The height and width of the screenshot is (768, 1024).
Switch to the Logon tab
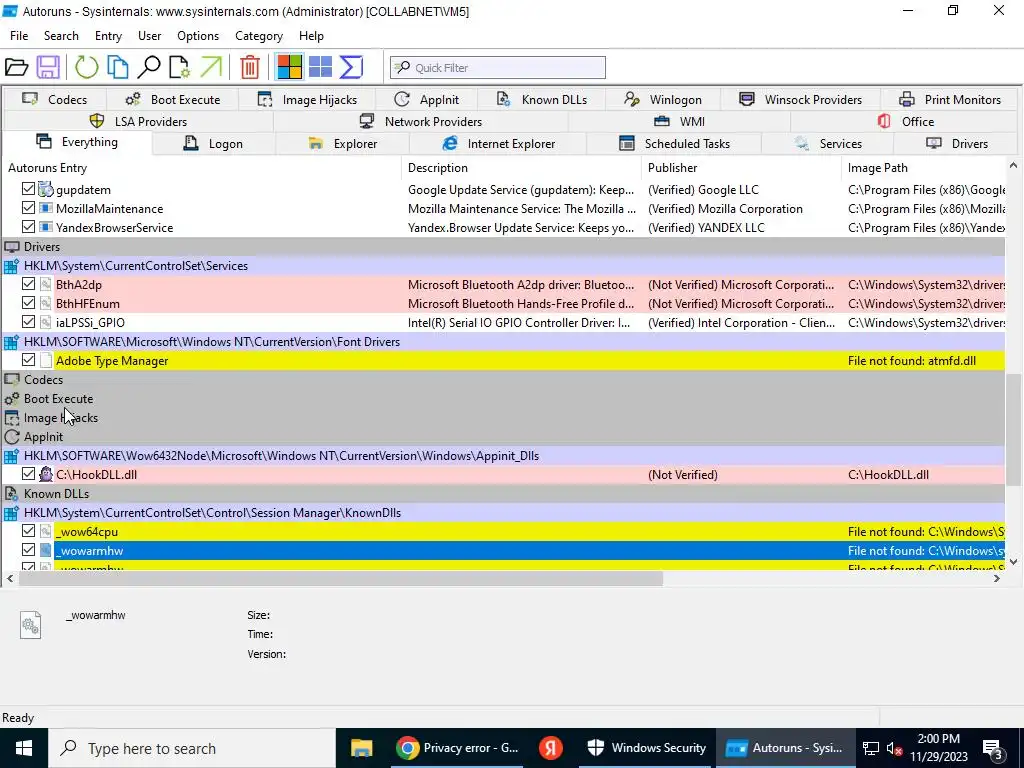[214, 144]
